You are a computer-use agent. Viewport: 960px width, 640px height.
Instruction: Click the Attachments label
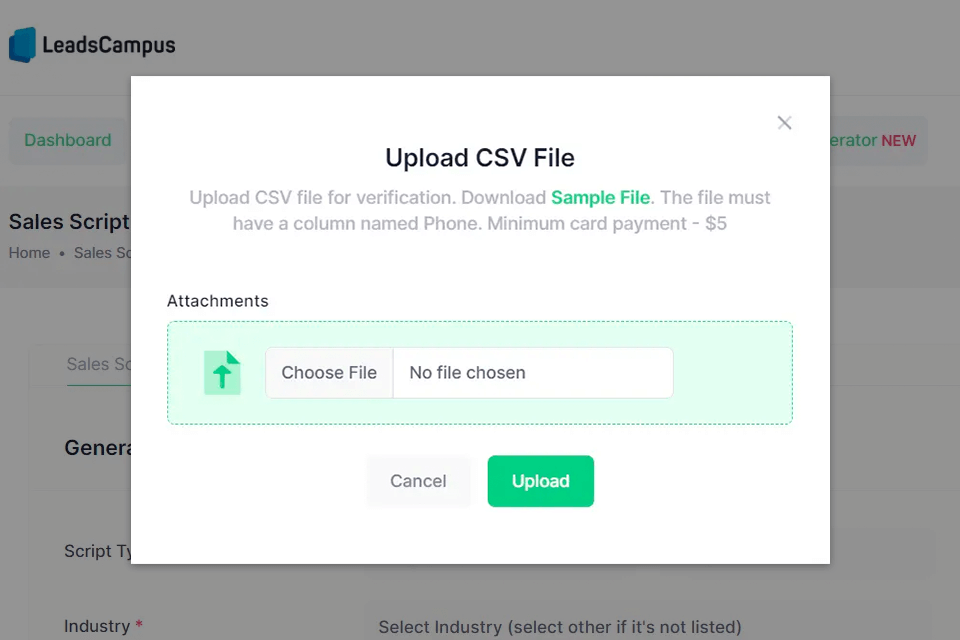(217, 301)
